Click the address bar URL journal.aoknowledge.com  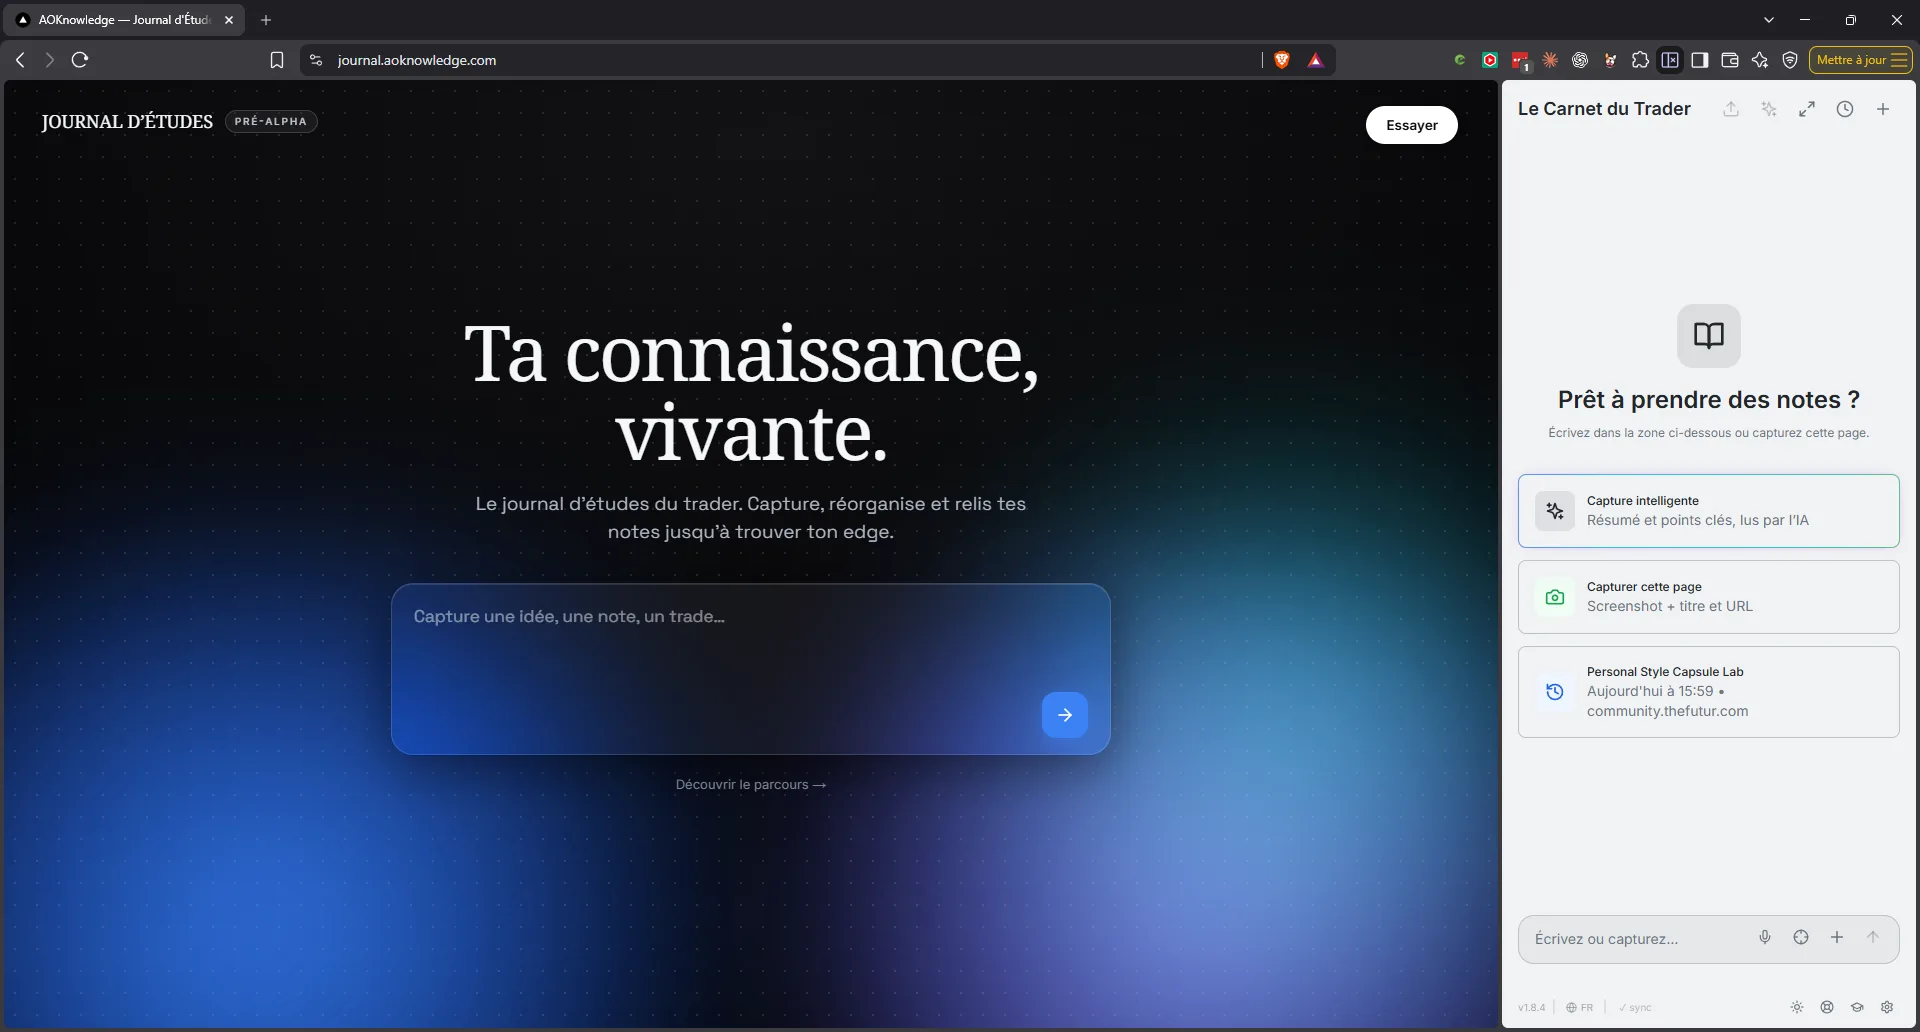(x=417, y=60)
